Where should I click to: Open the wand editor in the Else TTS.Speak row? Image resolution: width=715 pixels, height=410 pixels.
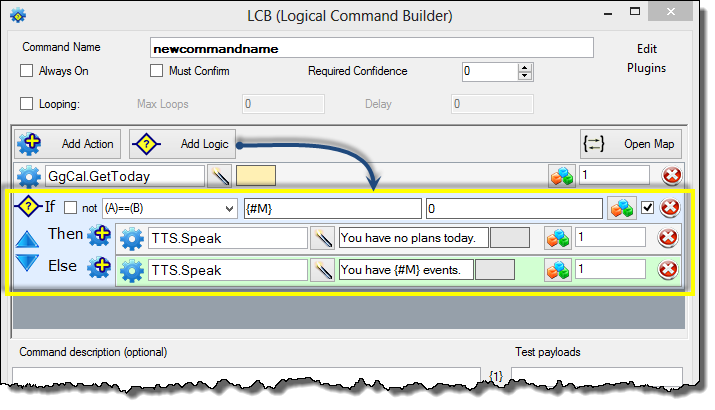pyautogui.click(x=322, y=270)
